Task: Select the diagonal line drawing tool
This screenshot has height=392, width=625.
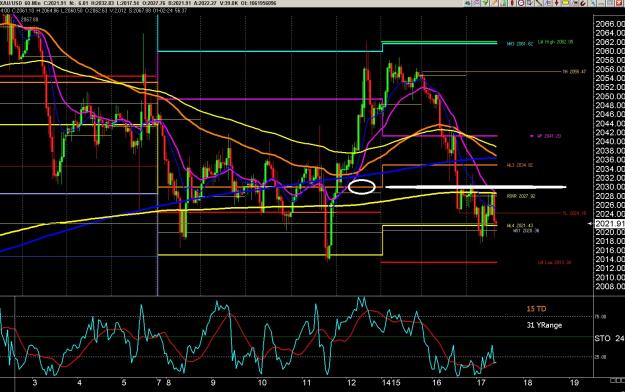Action: tap(539, 3)
